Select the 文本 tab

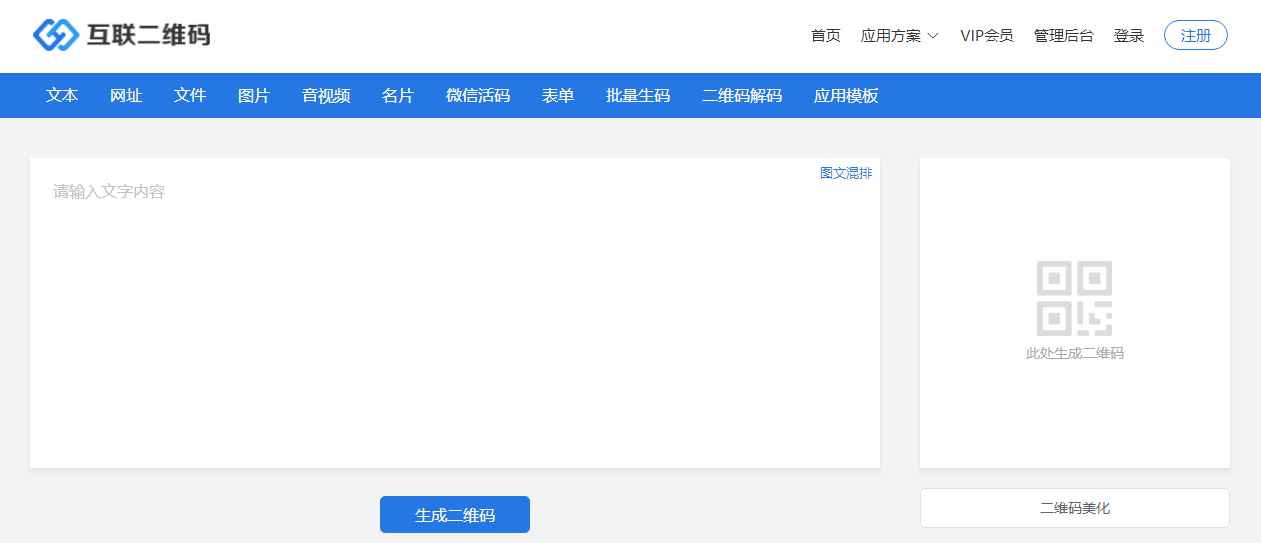coord(62,96)
